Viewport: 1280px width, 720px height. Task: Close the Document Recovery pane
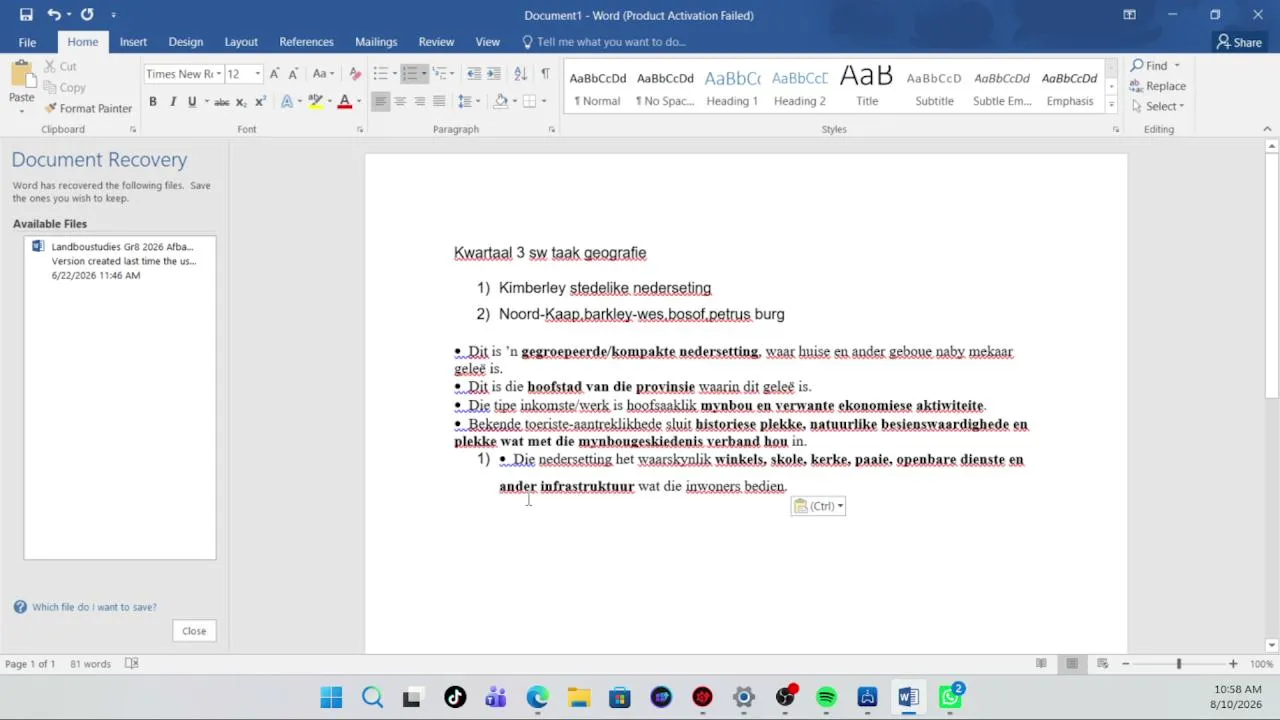[194, 631]
